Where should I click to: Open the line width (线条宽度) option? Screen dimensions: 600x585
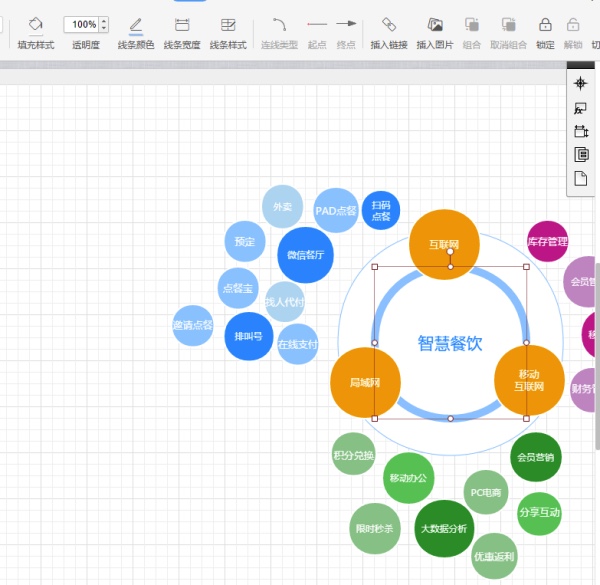click(182, 24)
